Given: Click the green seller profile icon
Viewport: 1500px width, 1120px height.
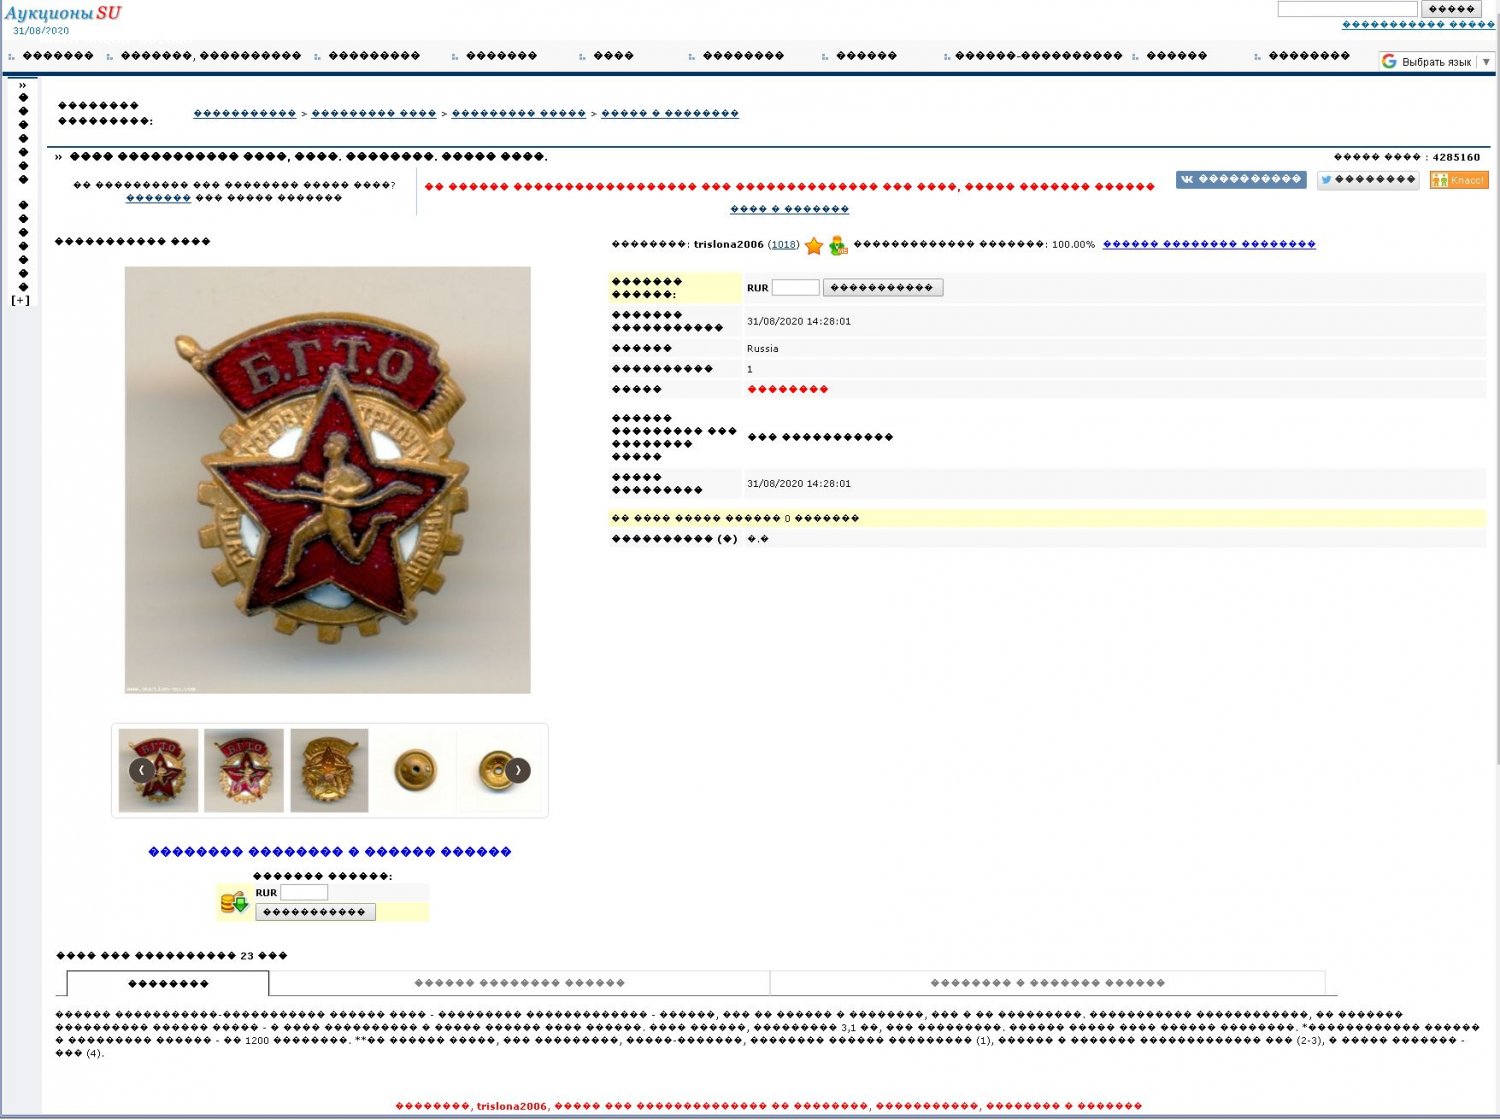Looking at the screenshot, I should [838, 245].
